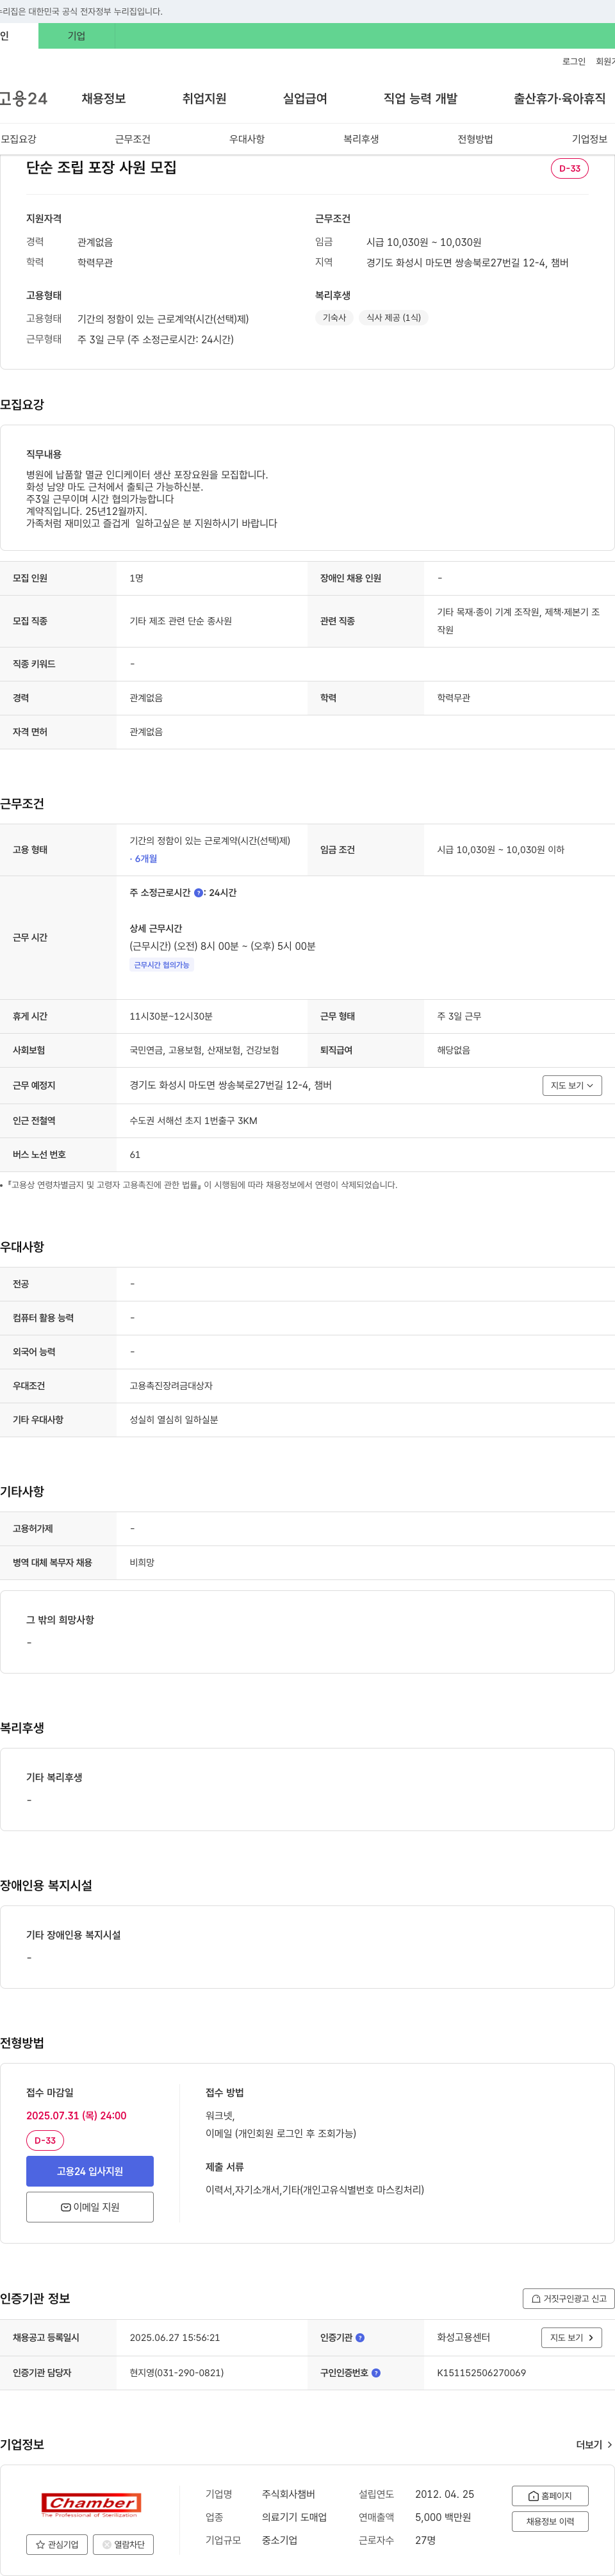615x2576 pixels.
Task: Click the 고용24 입사지원 apply button
Action: click(90, 2172)
